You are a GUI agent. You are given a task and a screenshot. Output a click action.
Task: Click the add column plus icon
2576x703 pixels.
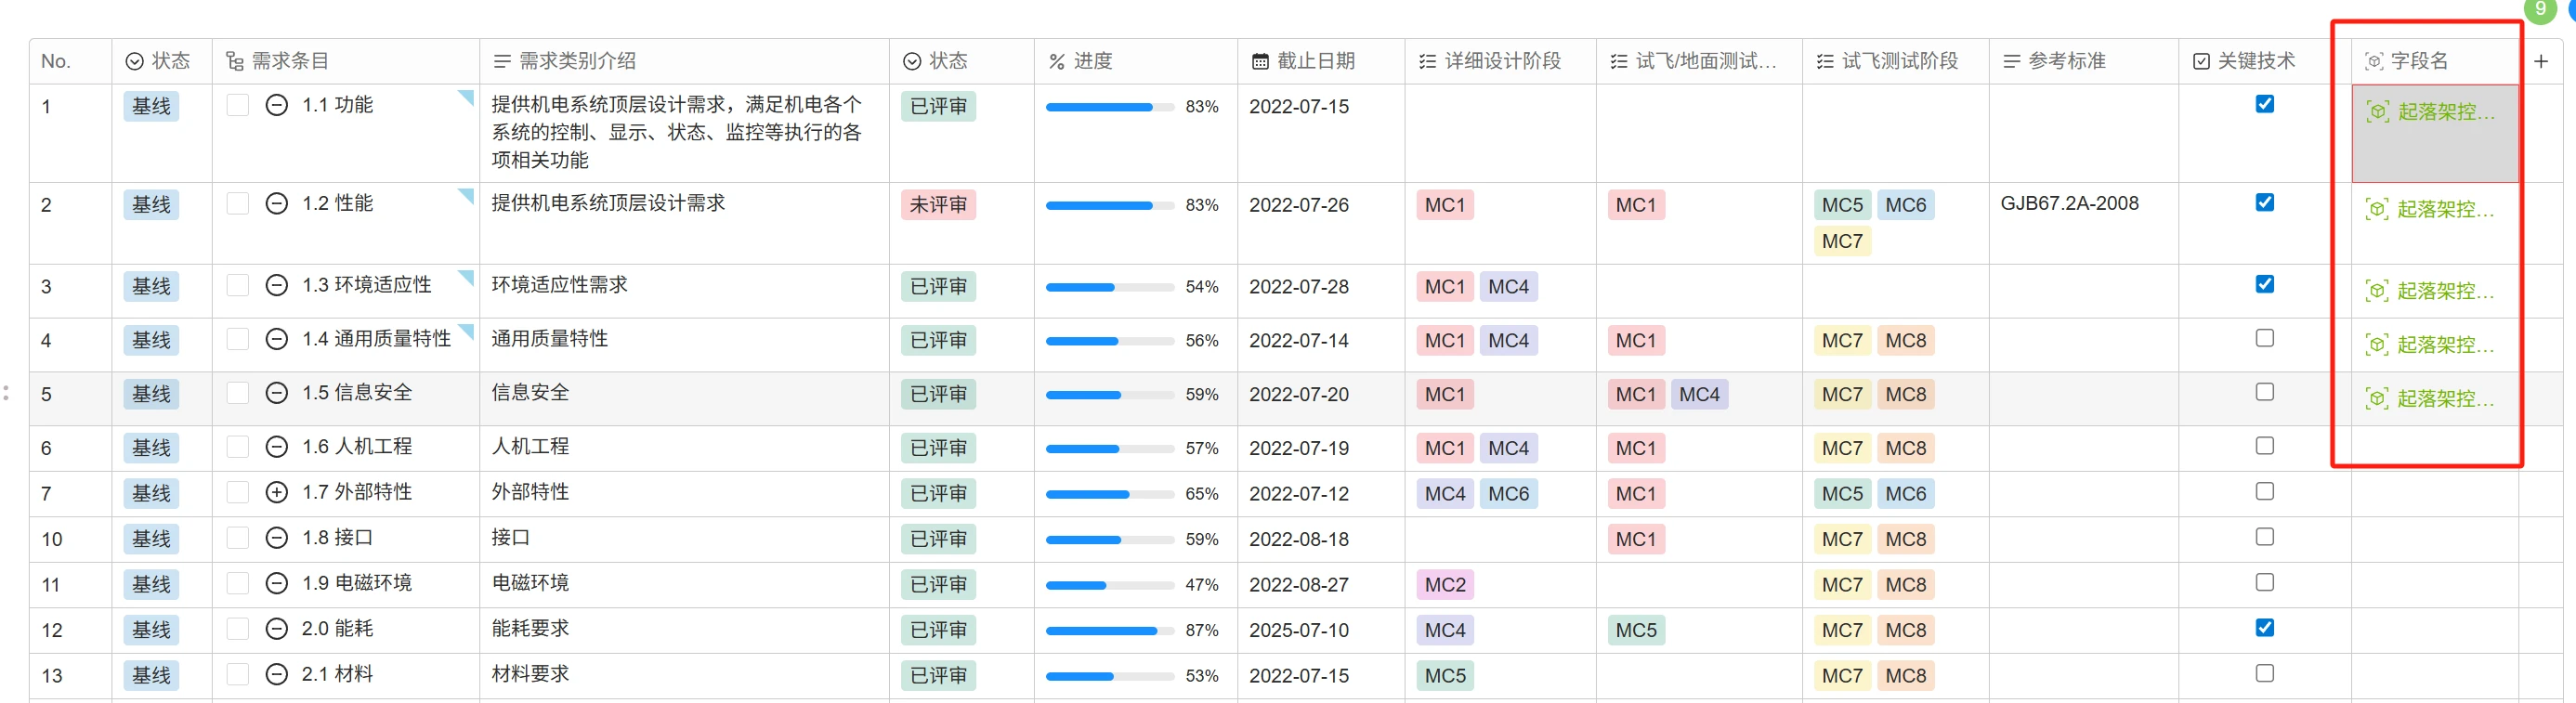pos(2540,61)
